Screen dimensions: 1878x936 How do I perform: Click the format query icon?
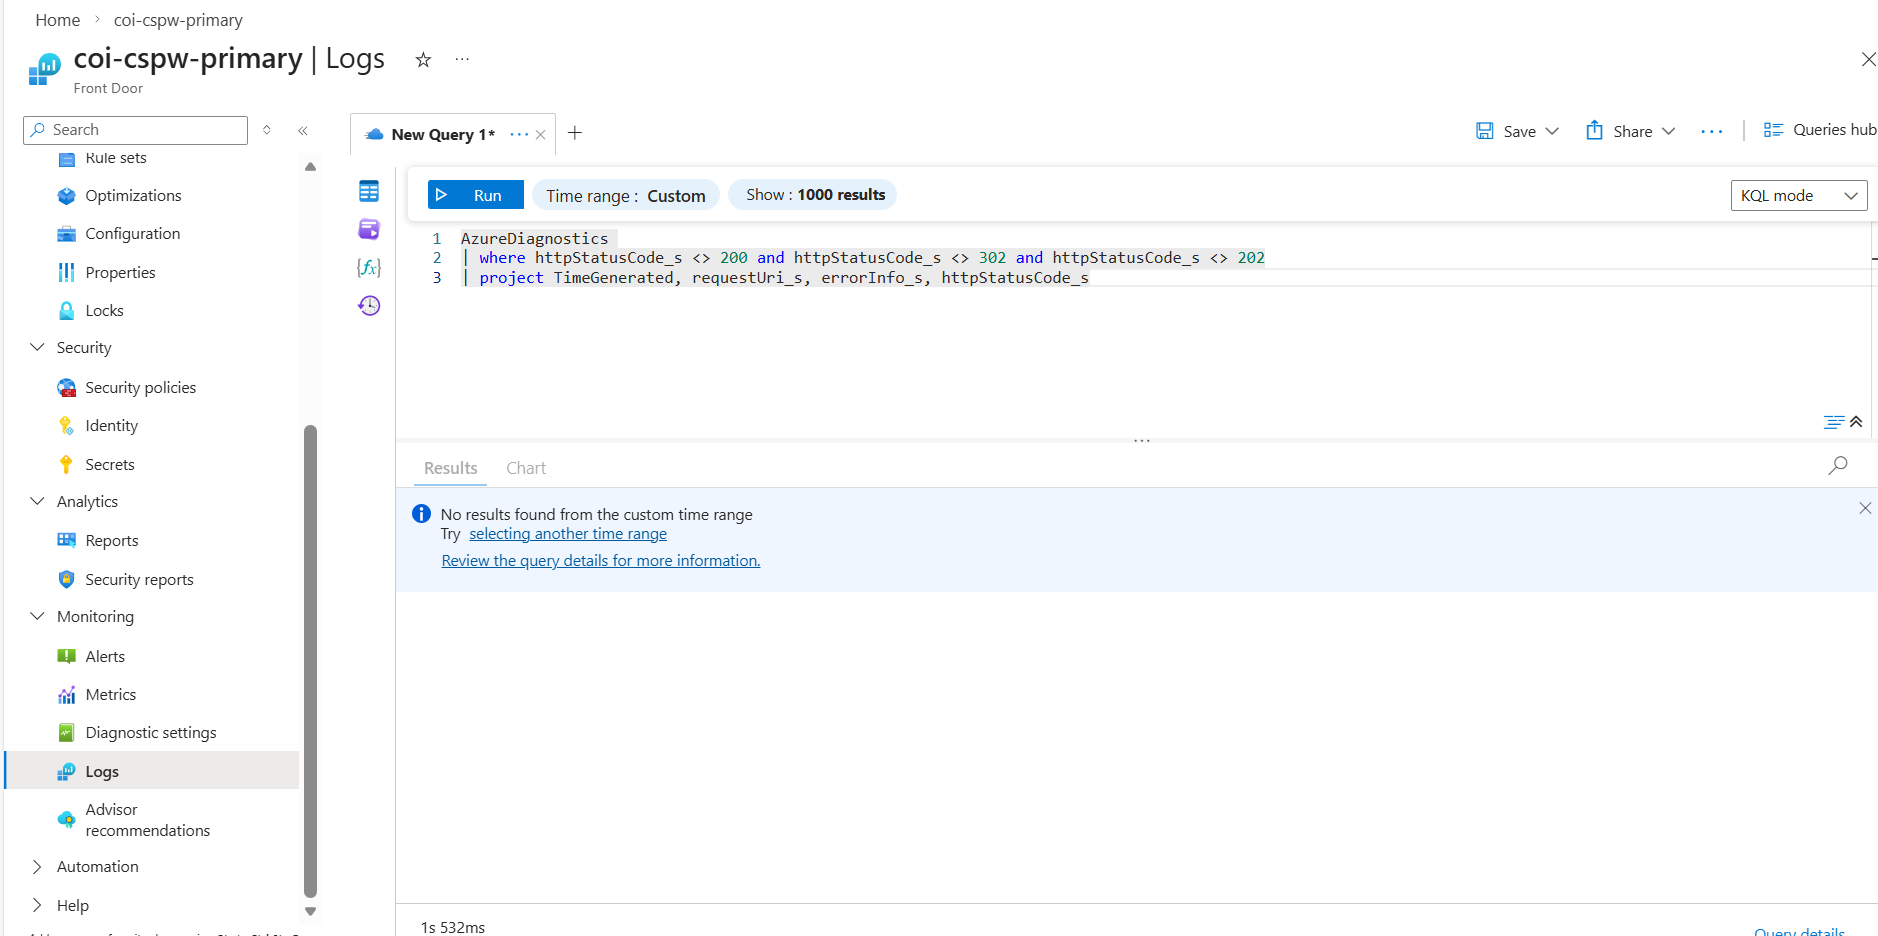coord(1833,422)
